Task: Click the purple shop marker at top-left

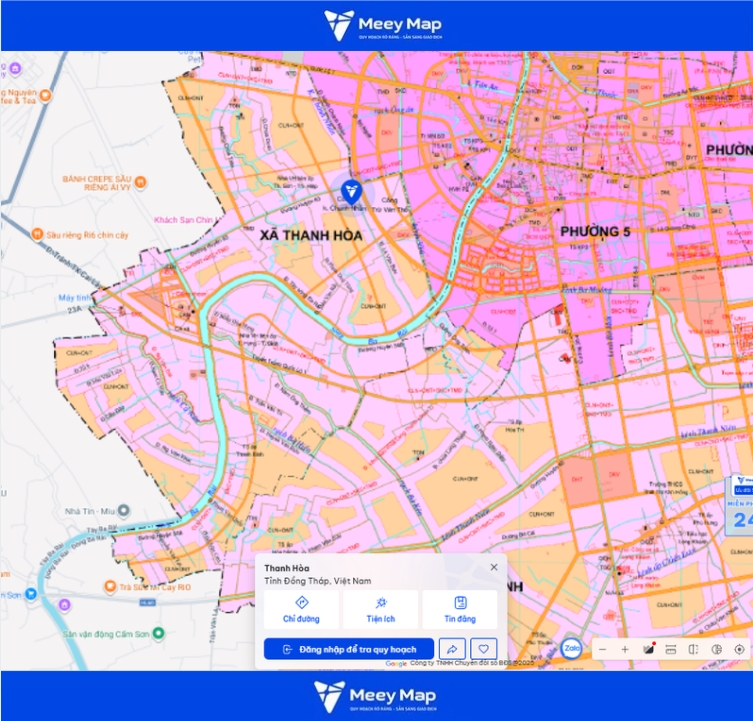Action: tap(15, 69)
